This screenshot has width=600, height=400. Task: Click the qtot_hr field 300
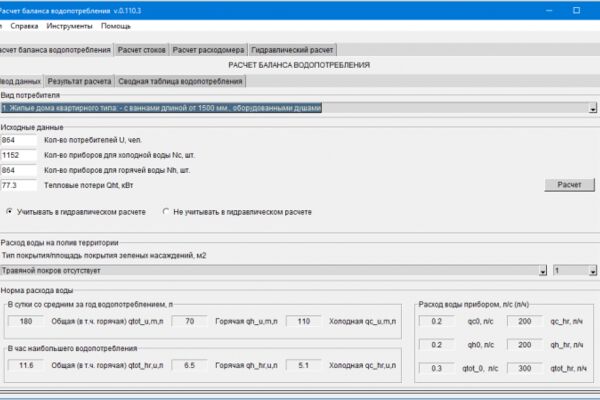tap(525, 368)
